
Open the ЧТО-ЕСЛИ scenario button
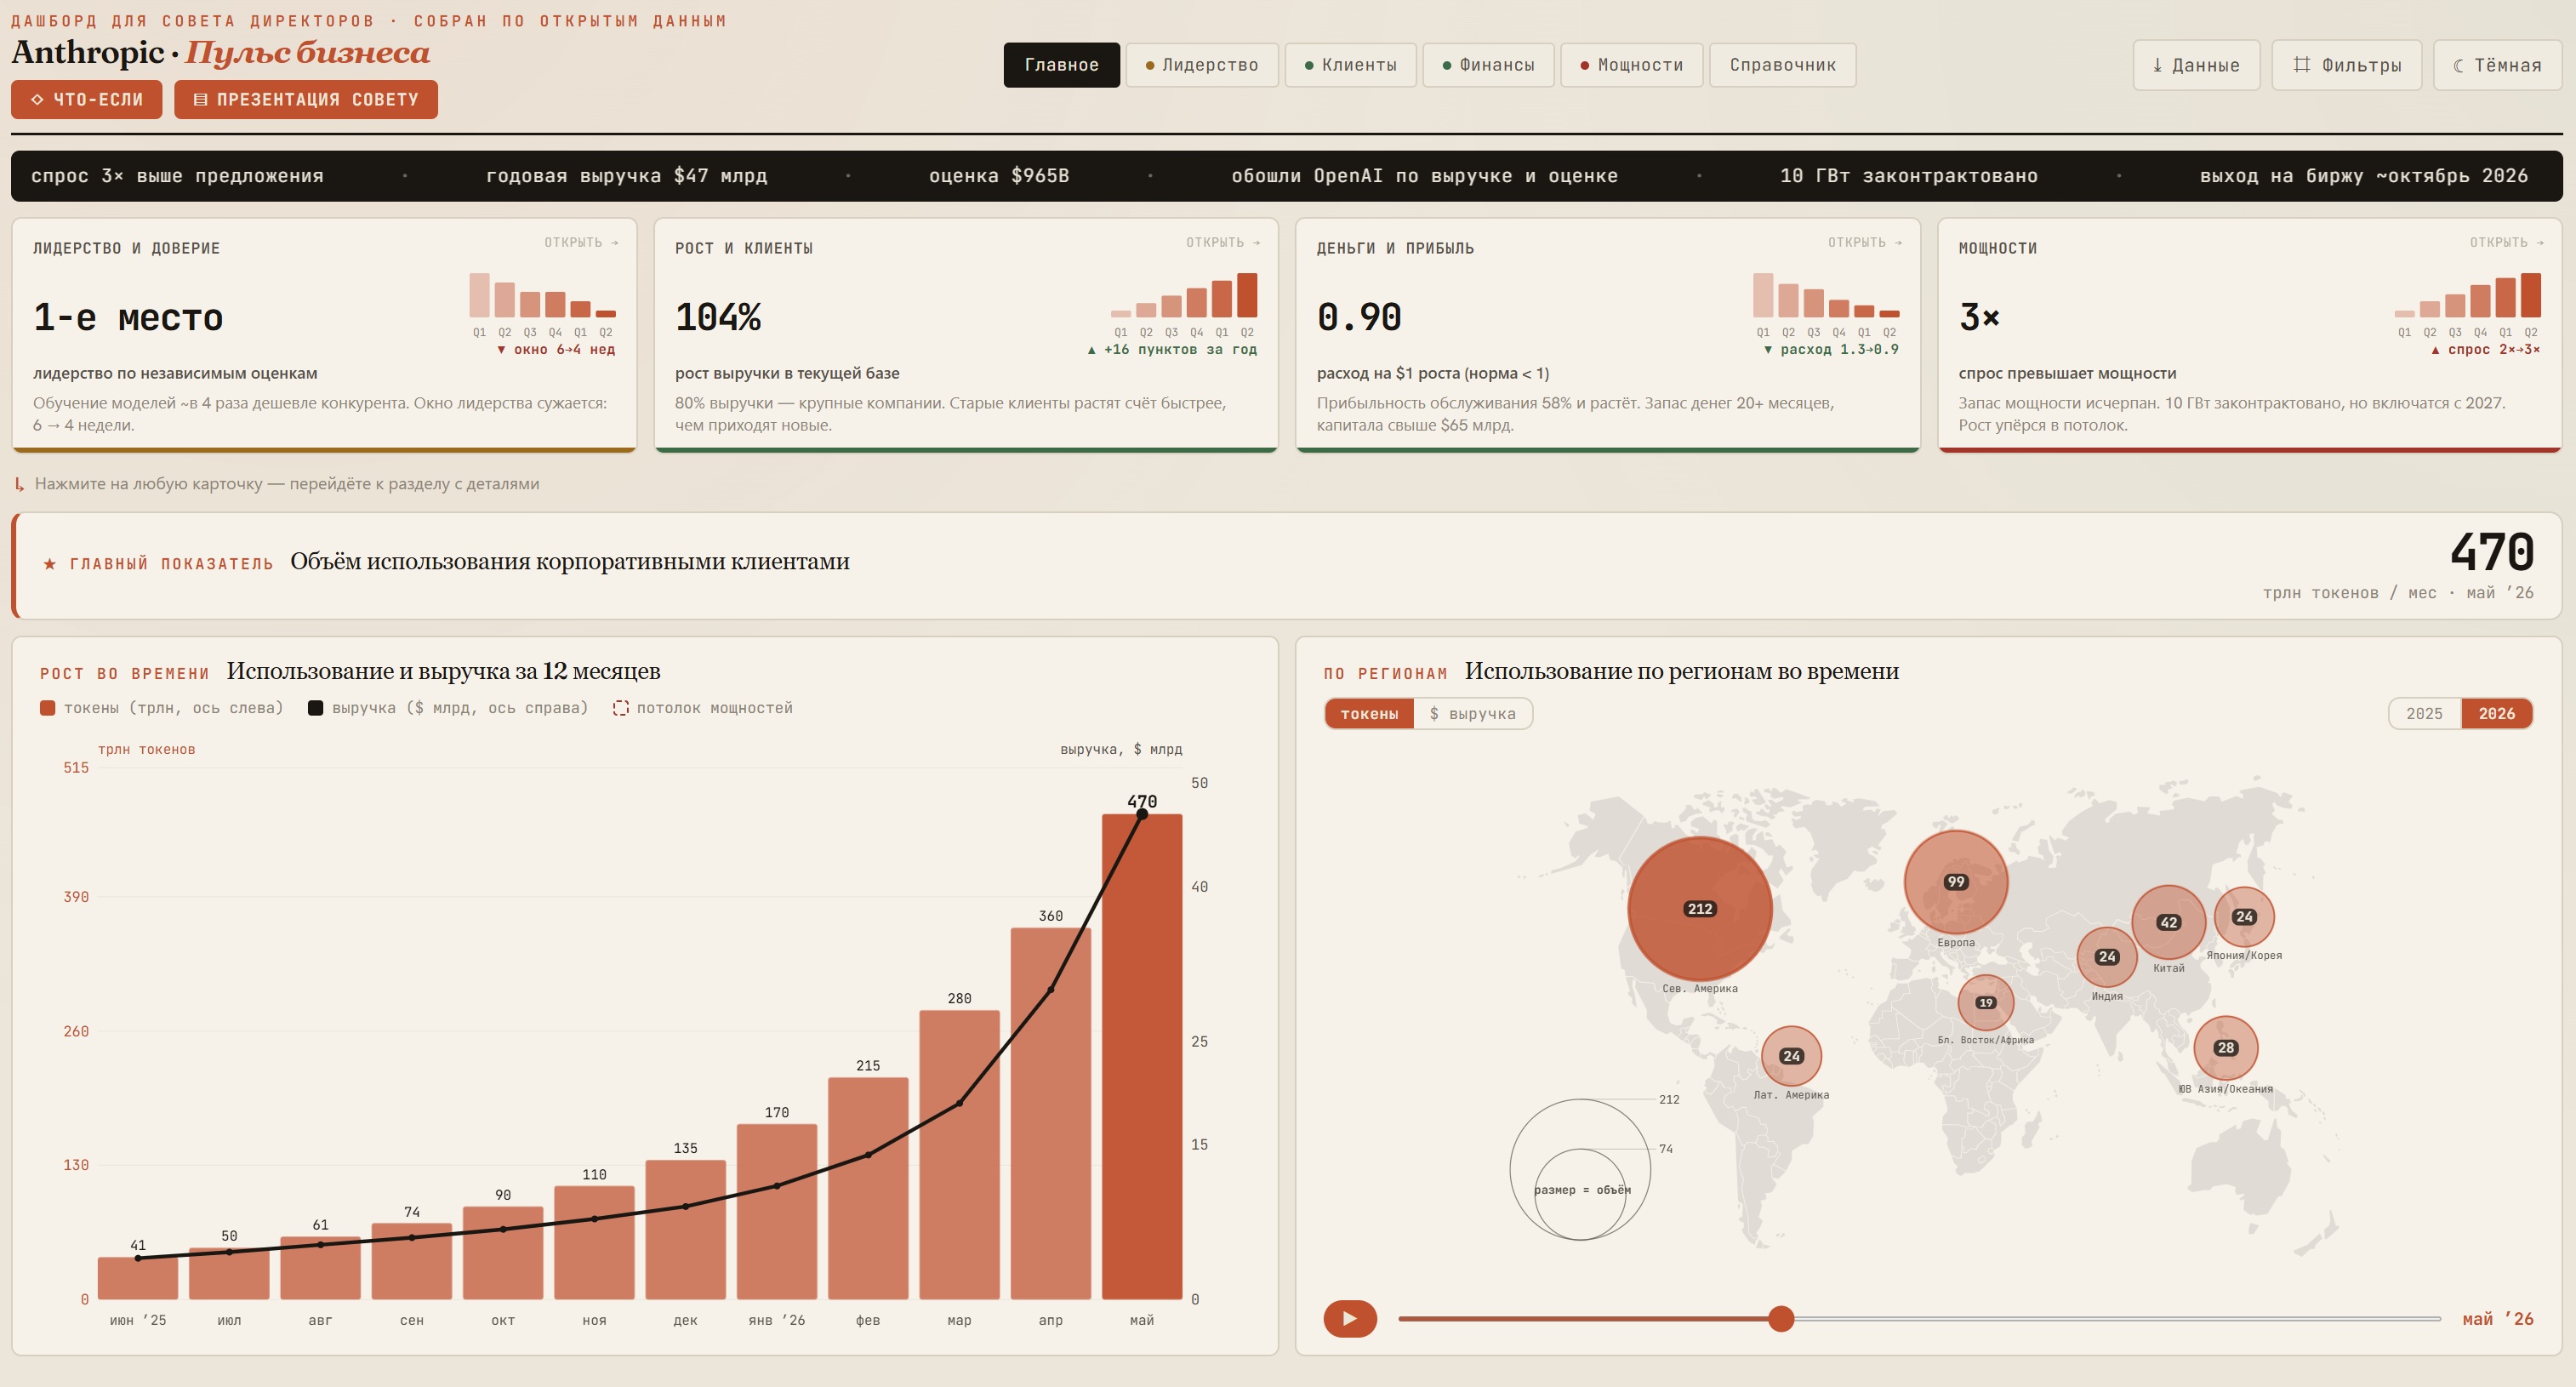point(87,99)
